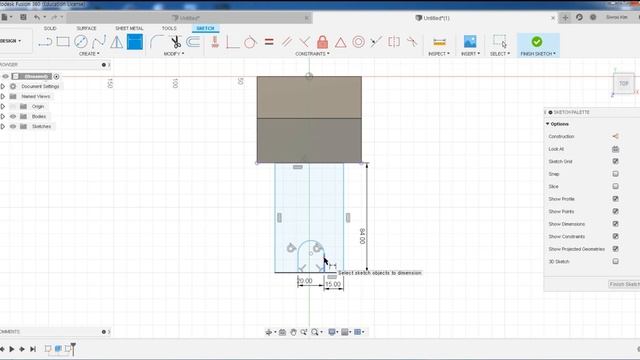Viewport: 640px width, 360px height.
Task: Apply the Equal constraint
Action: [269, 42]
